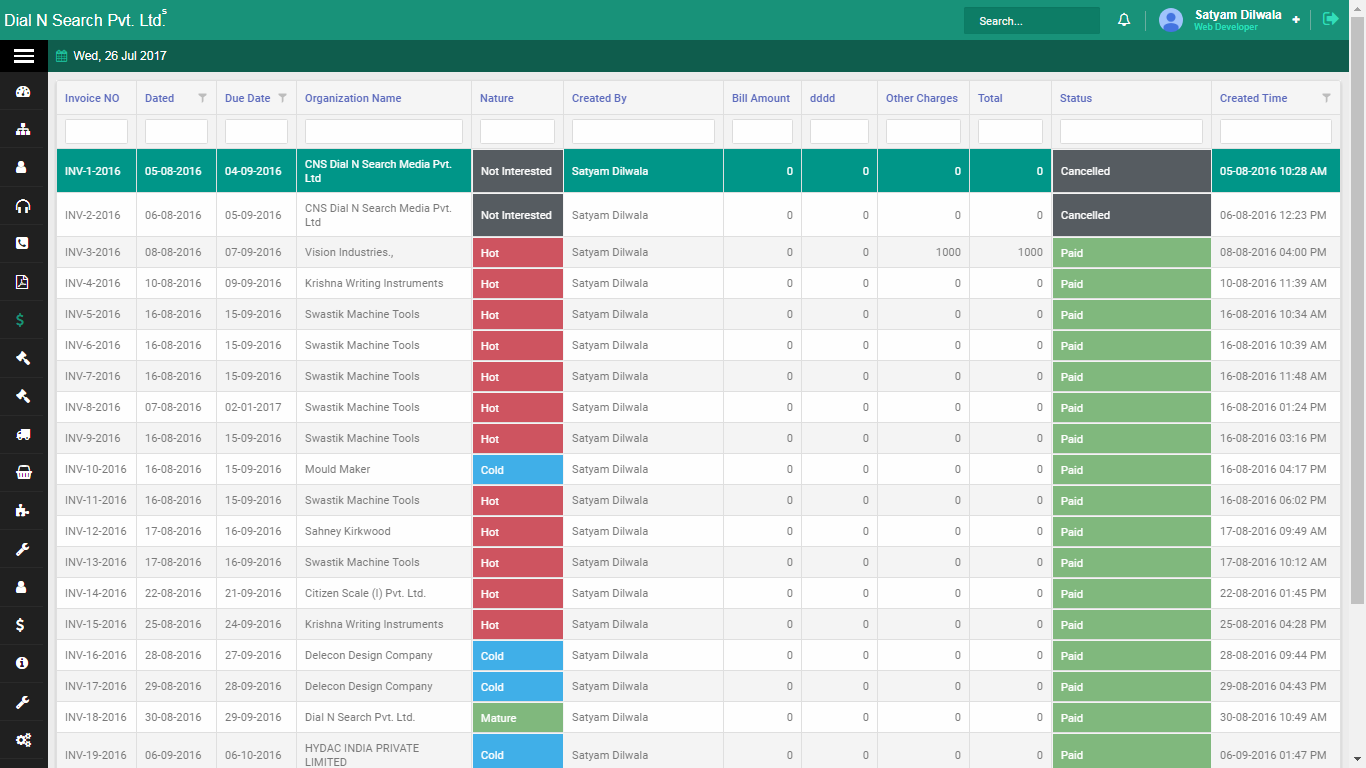This screenshot has width=1366, height=768.
Task: Open the shopping basket icon in sidebar
Action: [23, 473]
